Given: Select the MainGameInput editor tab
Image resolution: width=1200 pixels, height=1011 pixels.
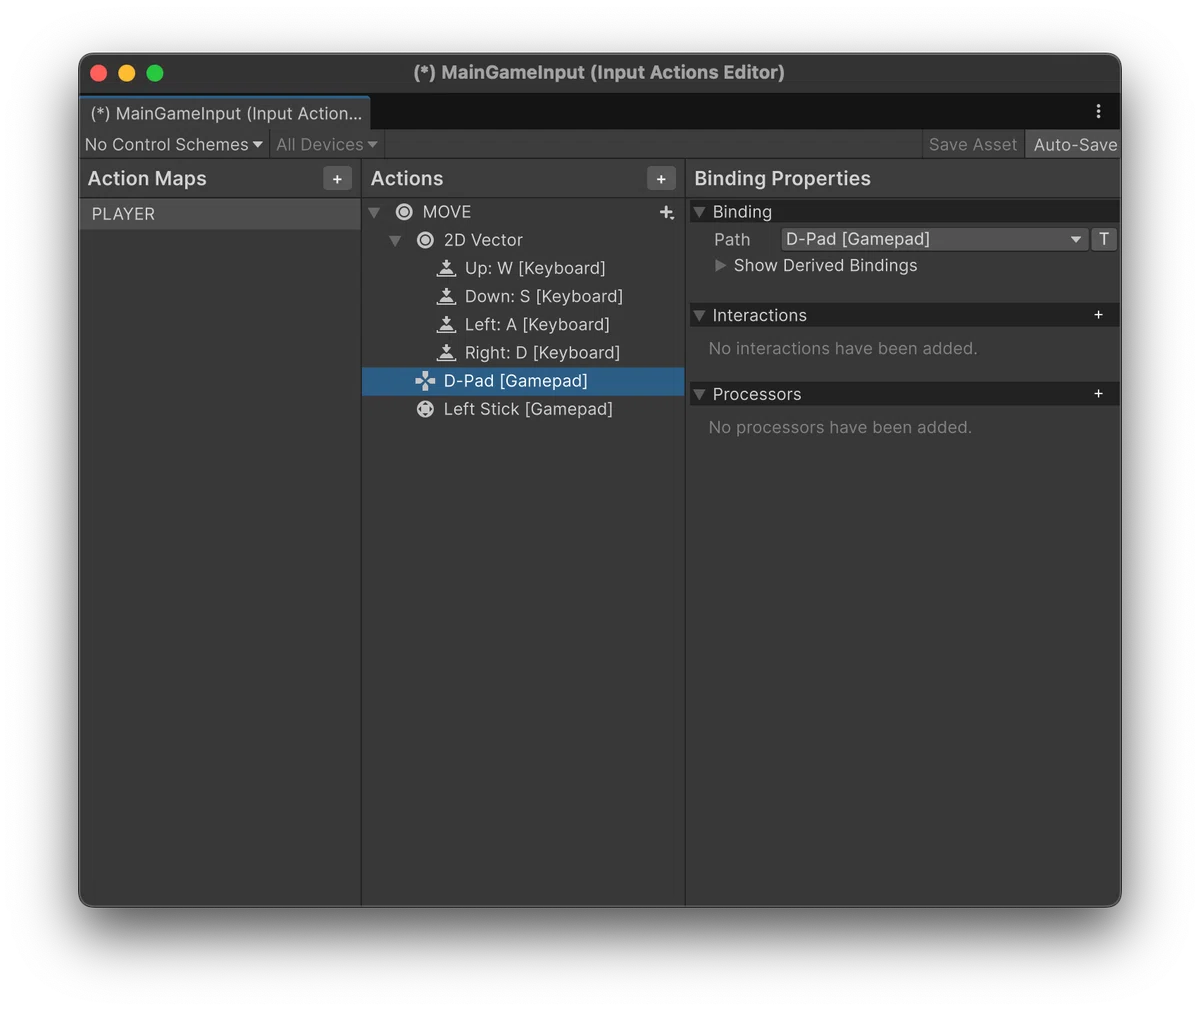Looking at the screenshot, I should (226, 113).
